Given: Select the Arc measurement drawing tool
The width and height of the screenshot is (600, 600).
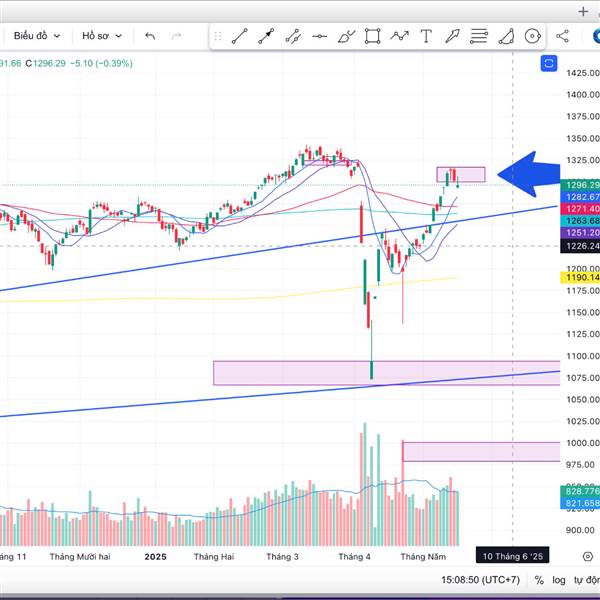Looking at the screenshot, I should coord(506,36).
